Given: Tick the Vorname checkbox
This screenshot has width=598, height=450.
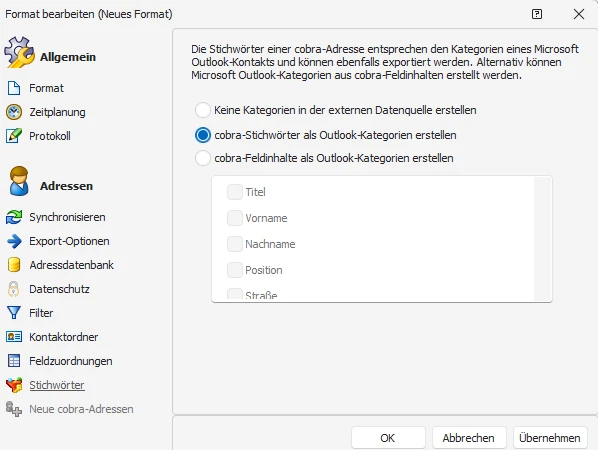Looking at the screenshot, I should (235, 218).
